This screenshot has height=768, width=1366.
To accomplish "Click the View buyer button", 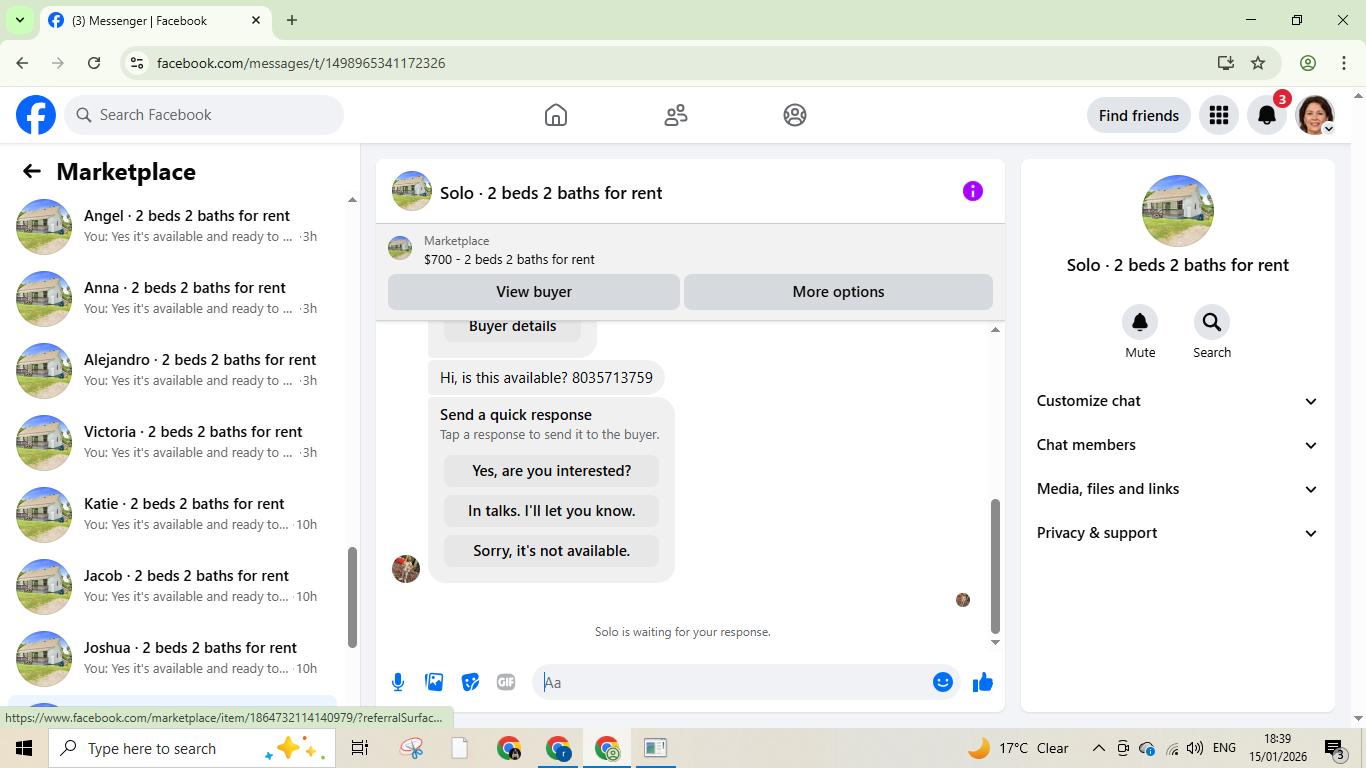I will [534, 292].
